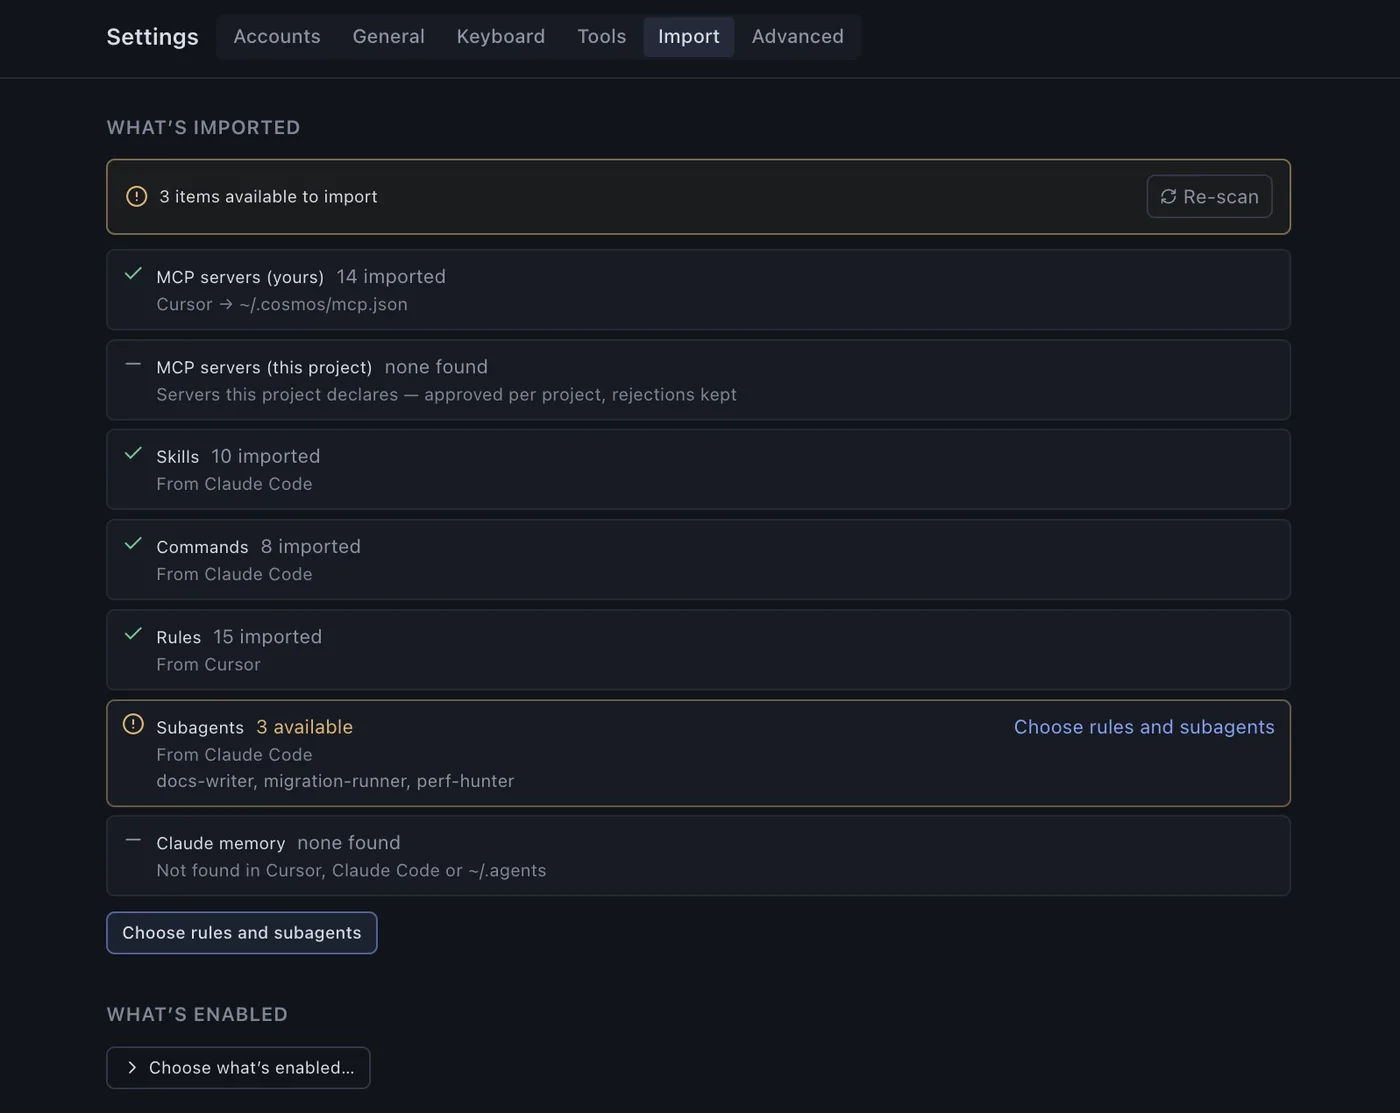
Task: Click the "Cursor → ~/.cosmos/mcp.json" path text
Action: click(282, 305)
